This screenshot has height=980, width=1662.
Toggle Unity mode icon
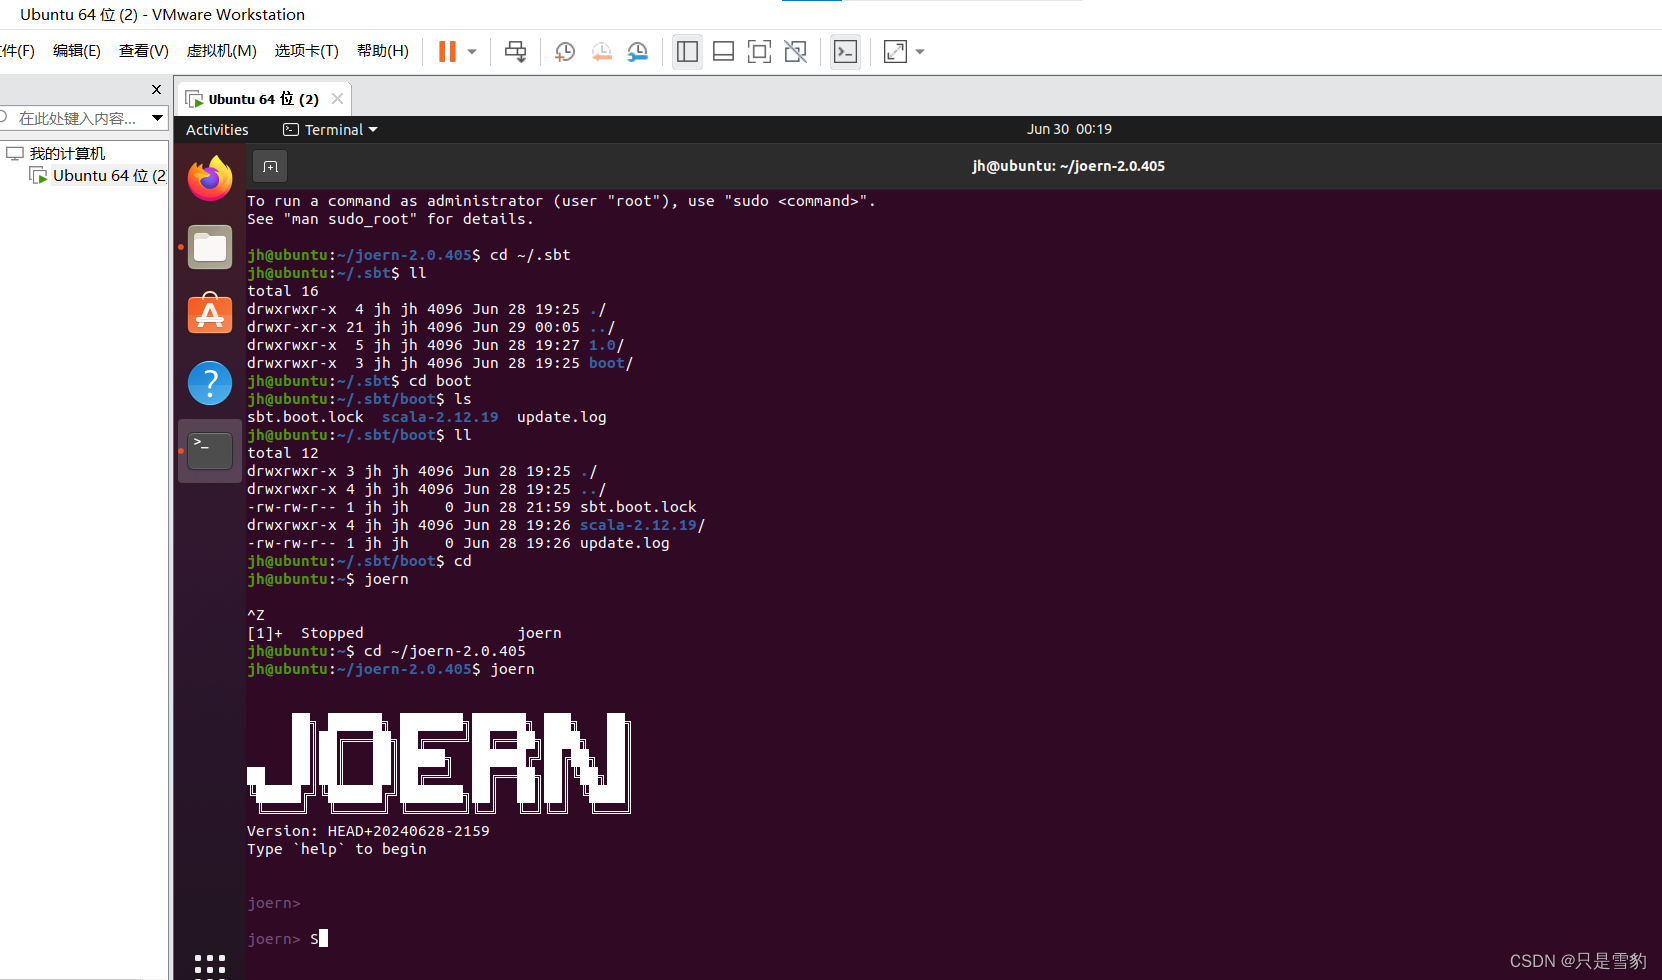coord(795,51)
